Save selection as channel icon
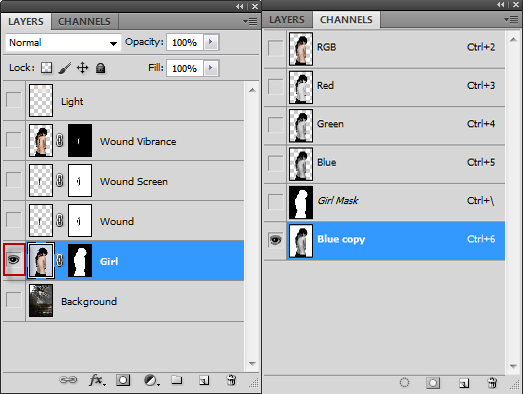Viewport: 524px width, 394px height. point(433,383)
